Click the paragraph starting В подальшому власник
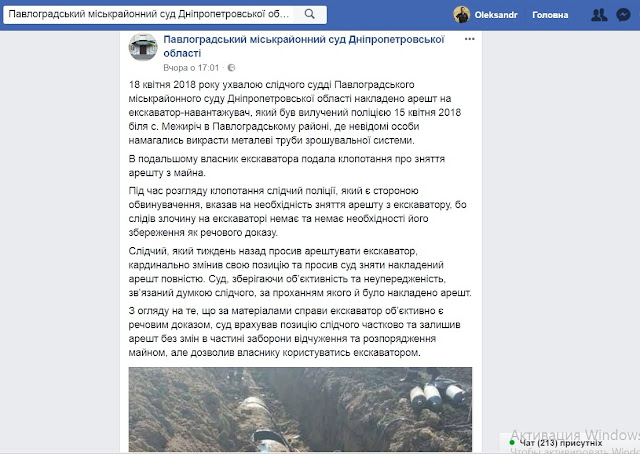 pos(287,166)
